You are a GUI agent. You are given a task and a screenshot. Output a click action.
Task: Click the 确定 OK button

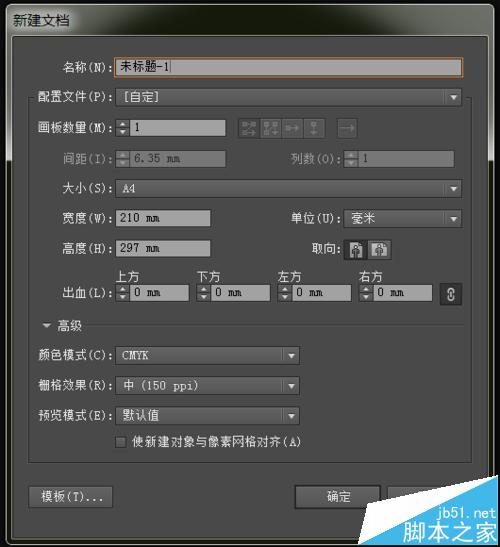click(x=338, y=497)
